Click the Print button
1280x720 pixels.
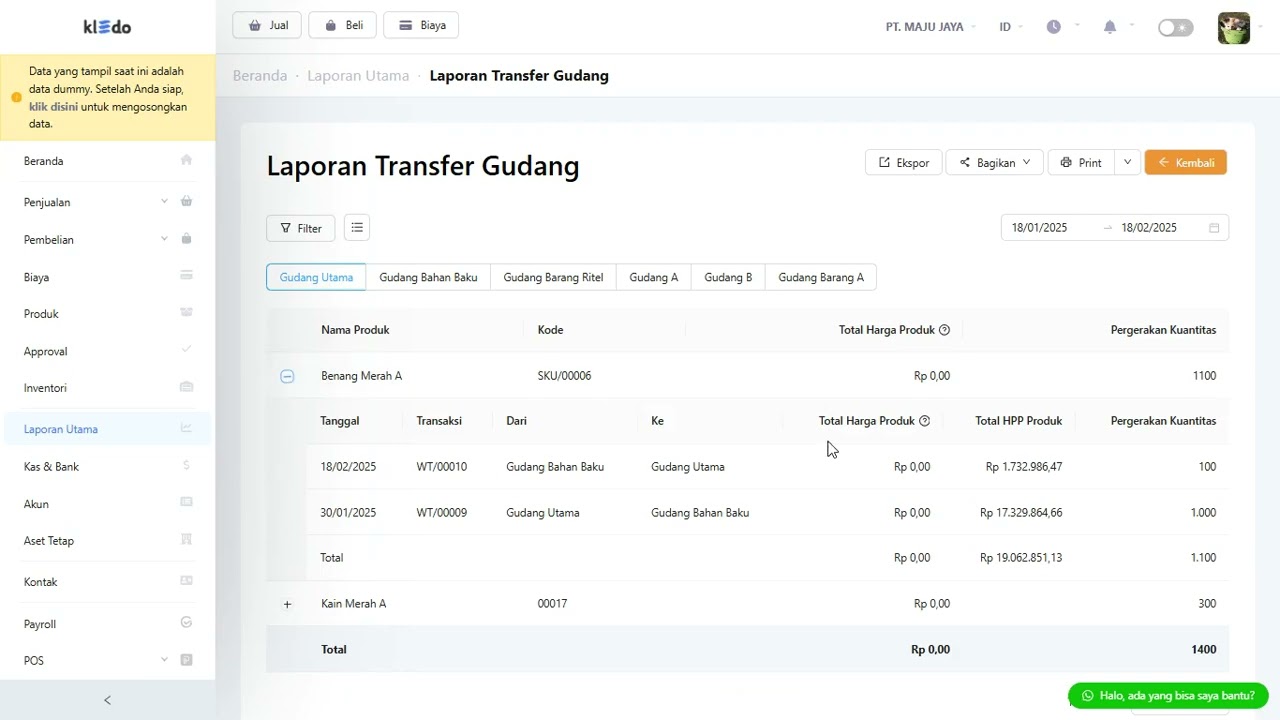pyautogui.click(x=1081, y=162)
